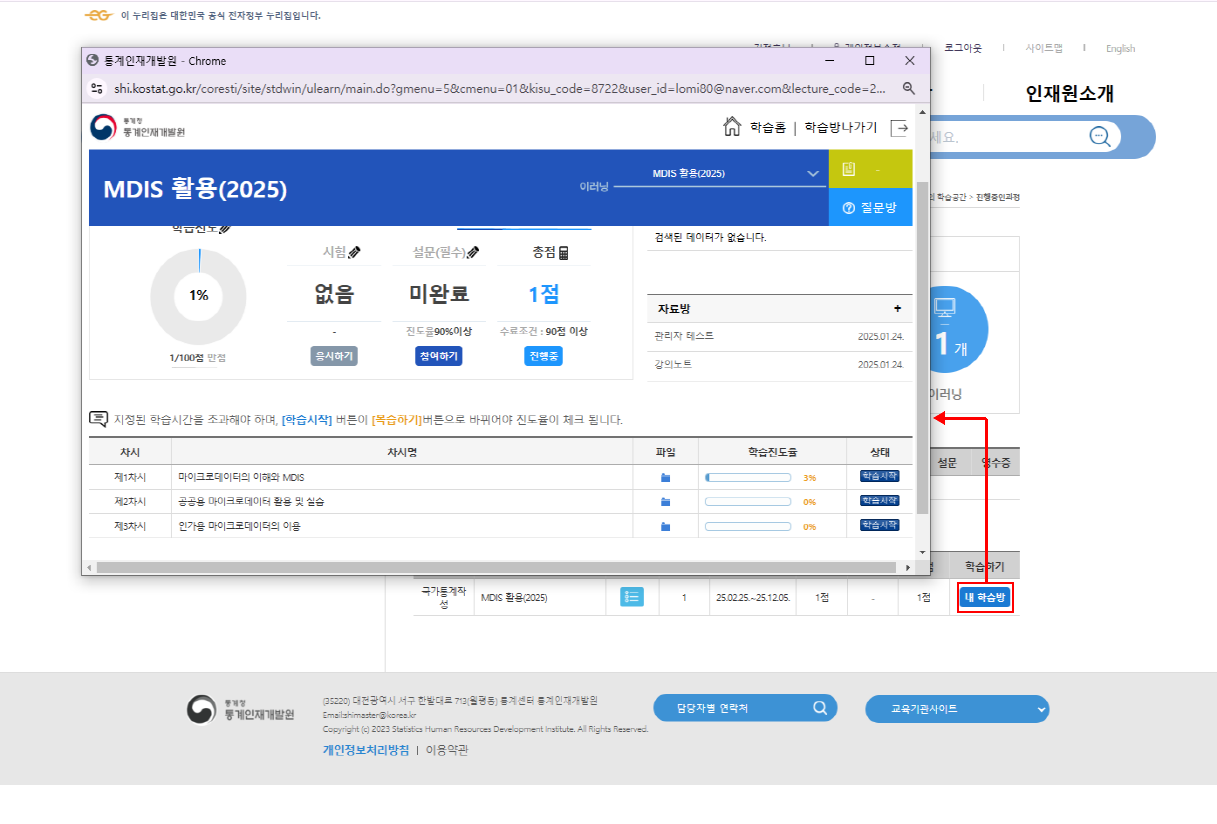This screenshot has height=824, width=1217.
Task: Open the 관리자 테스트 resource entry
Action: (684, 336)
